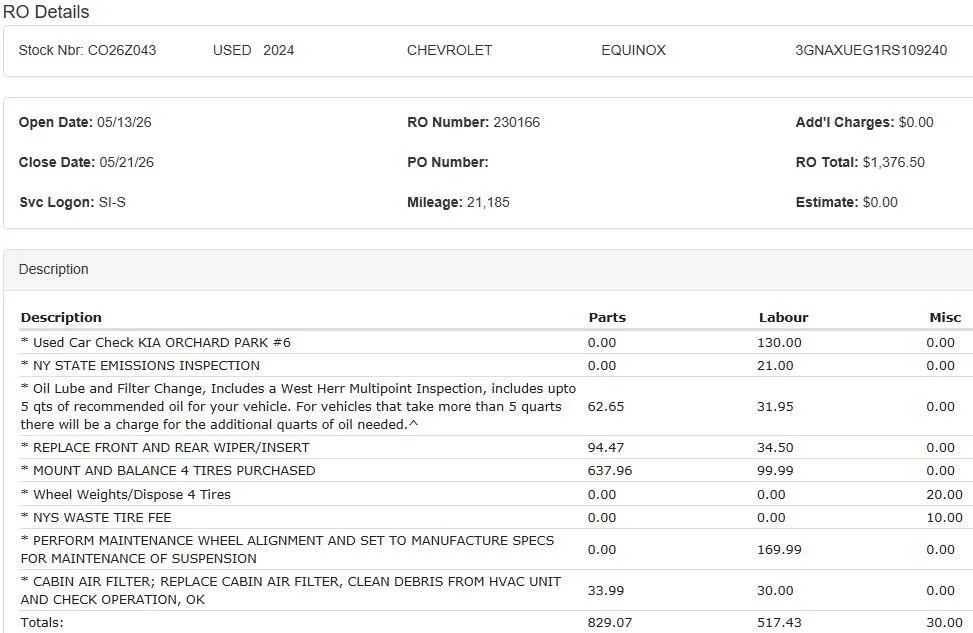
Task: Select the NYS WASTE TIRE FEE row
Action: (491, 518)
